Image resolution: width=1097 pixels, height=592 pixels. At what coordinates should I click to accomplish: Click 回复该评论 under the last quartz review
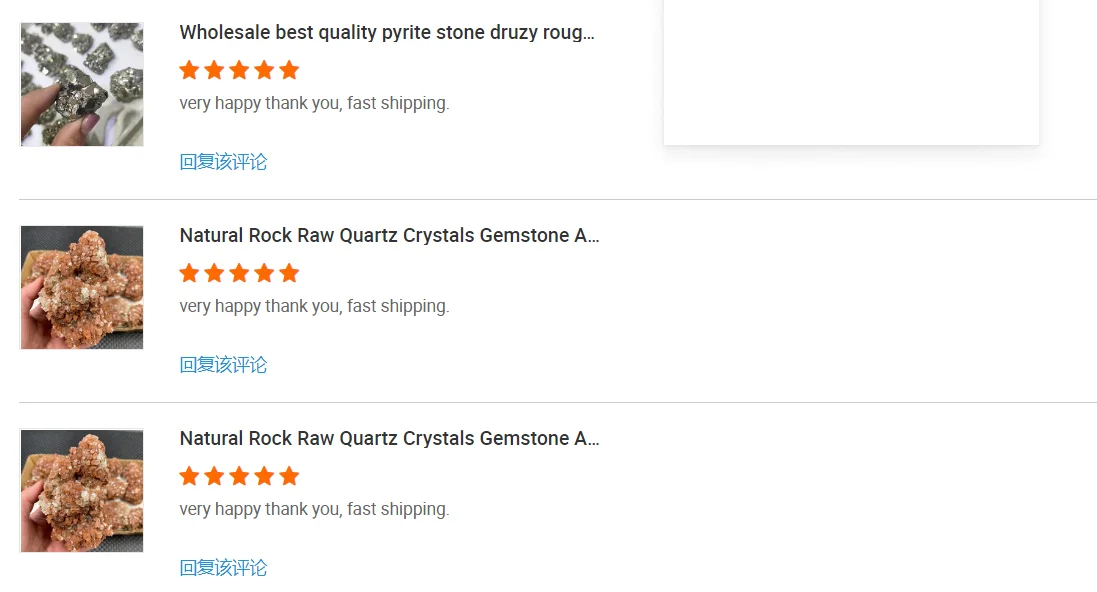pyautogui.click(x=223, y=568)
